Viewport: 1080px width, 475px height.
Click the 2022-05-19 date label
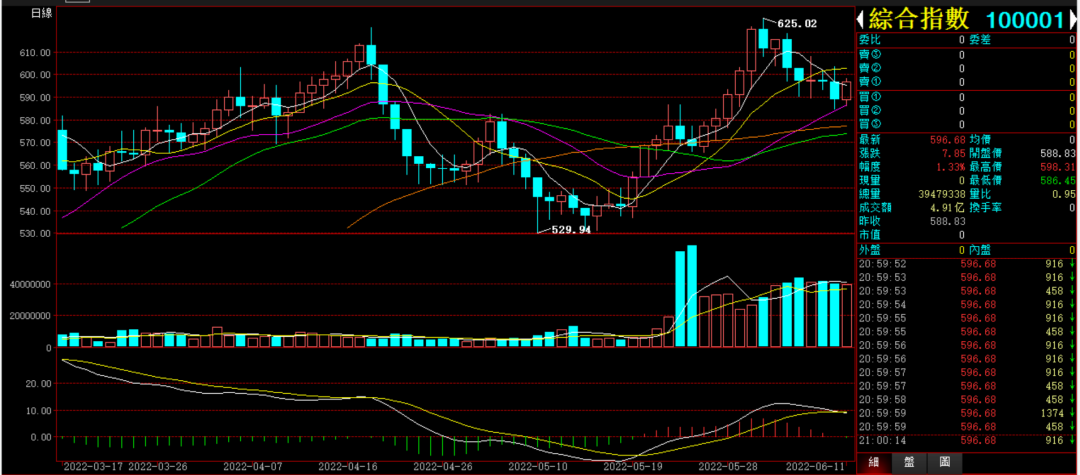631,467
